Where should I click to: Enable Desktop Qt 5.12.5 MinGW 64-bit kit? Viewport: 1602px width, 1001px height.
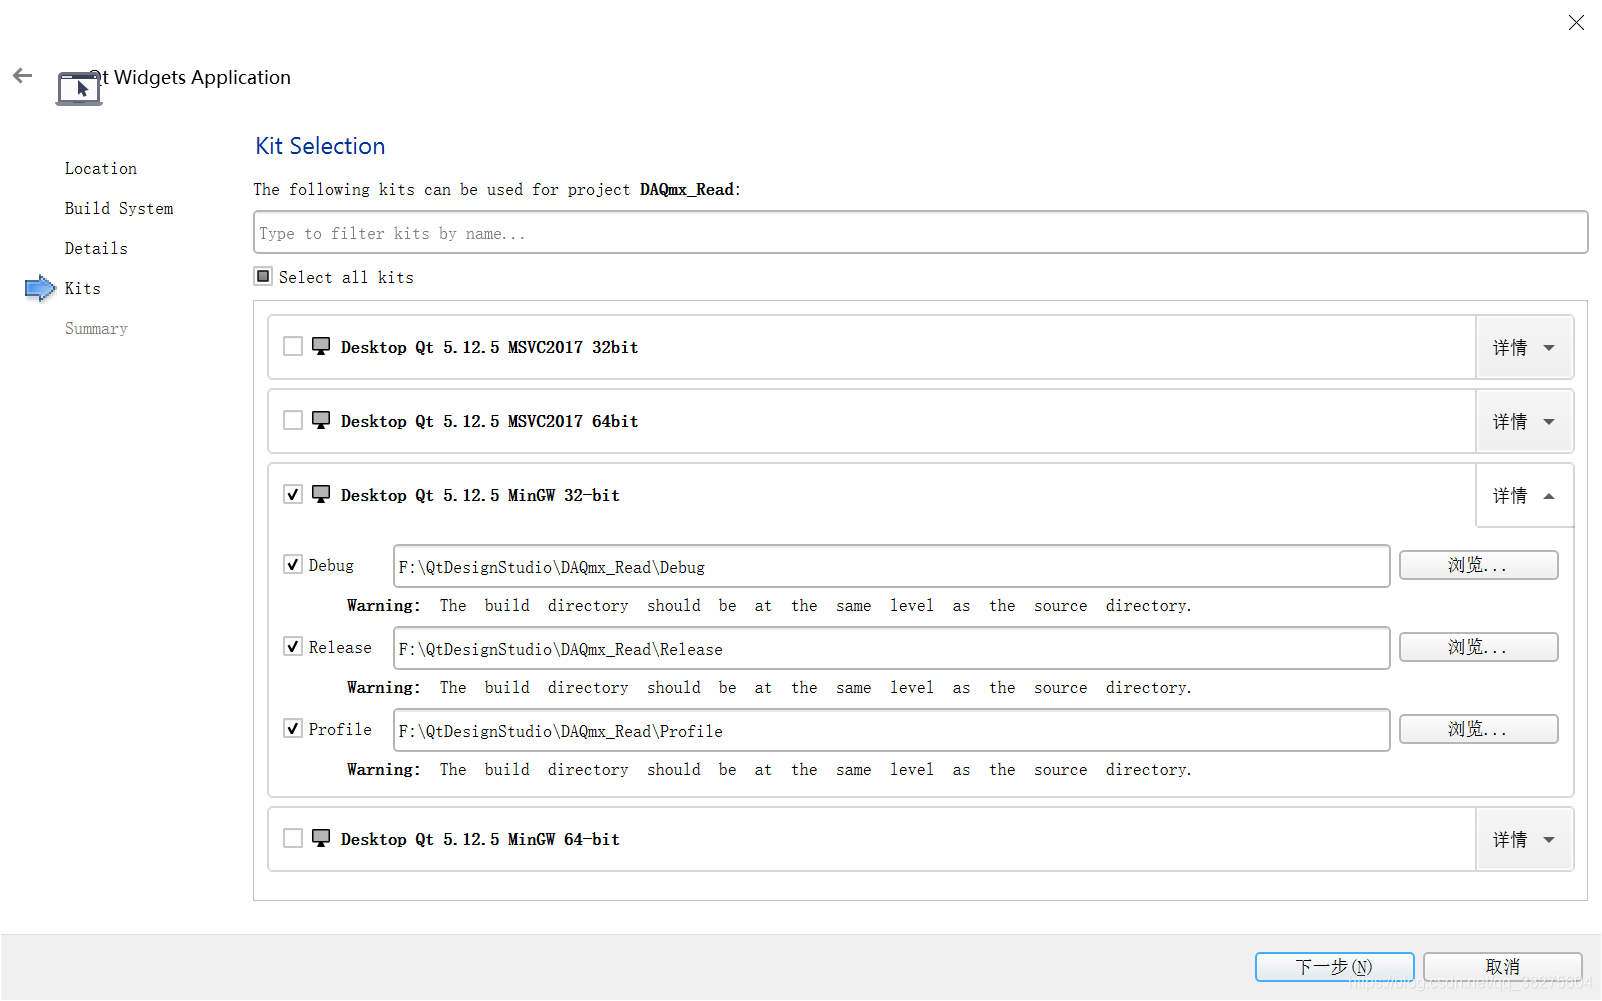(293, 838)
